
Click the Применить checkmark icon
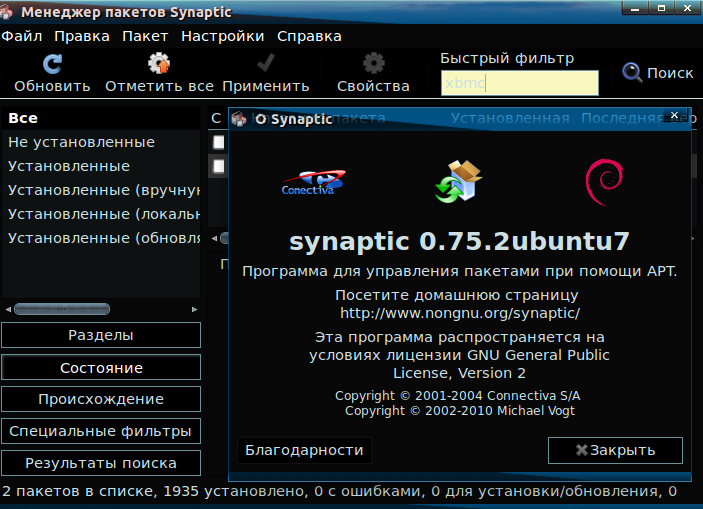pos(266,63)
